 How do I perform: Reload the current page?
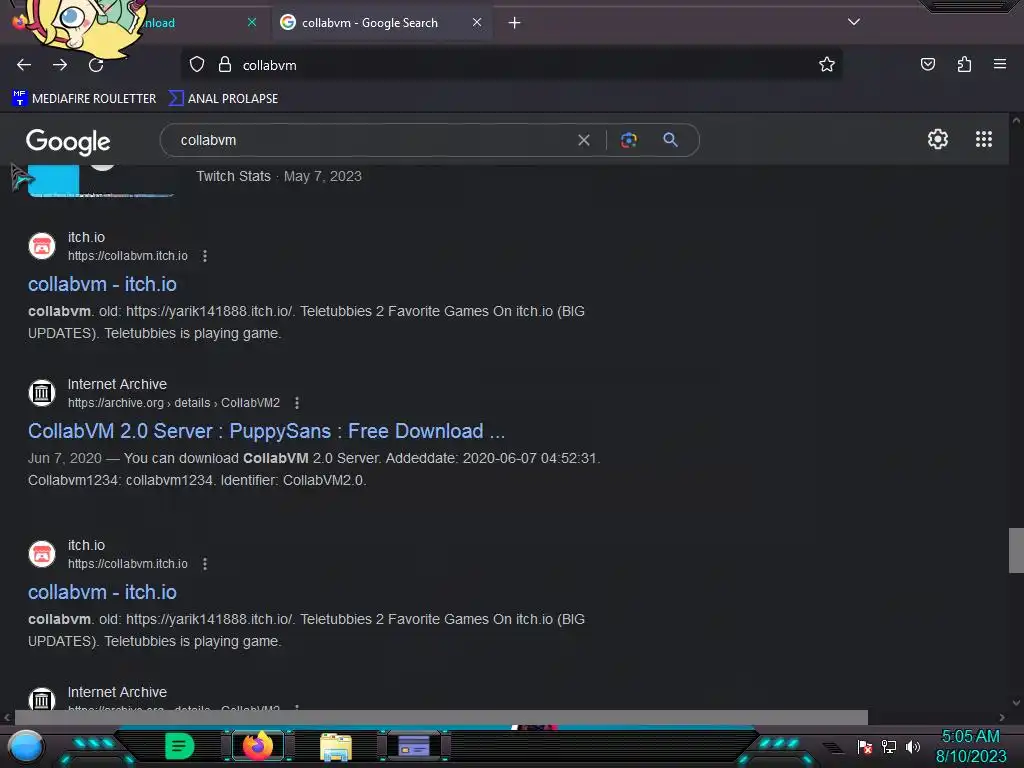coord(96,65)
